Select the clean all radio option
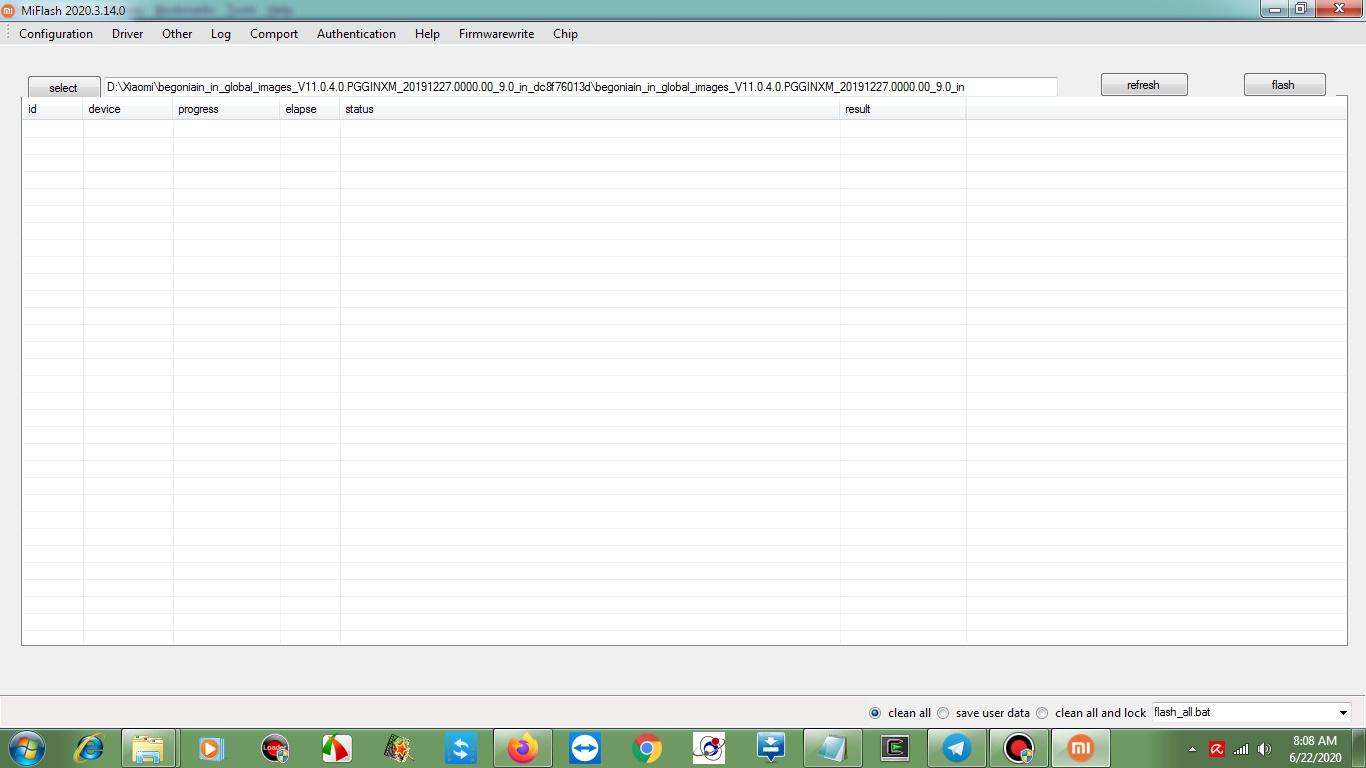 pyautogui.click(x=875, y=713)
